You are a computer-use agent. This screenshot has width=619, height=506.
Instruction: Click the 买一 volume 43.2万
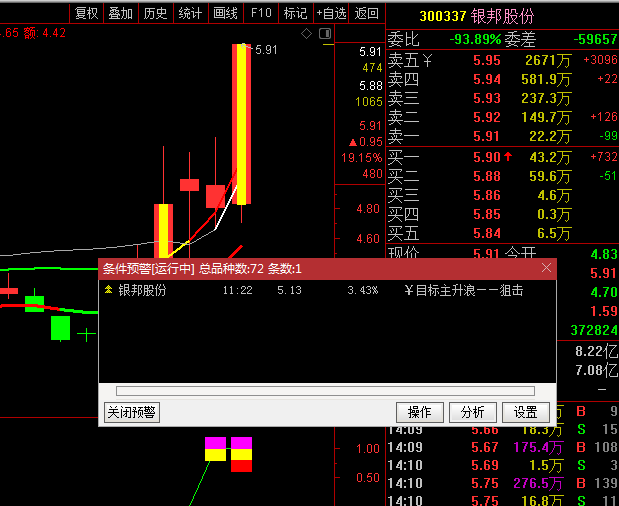[x=550, y=157]
